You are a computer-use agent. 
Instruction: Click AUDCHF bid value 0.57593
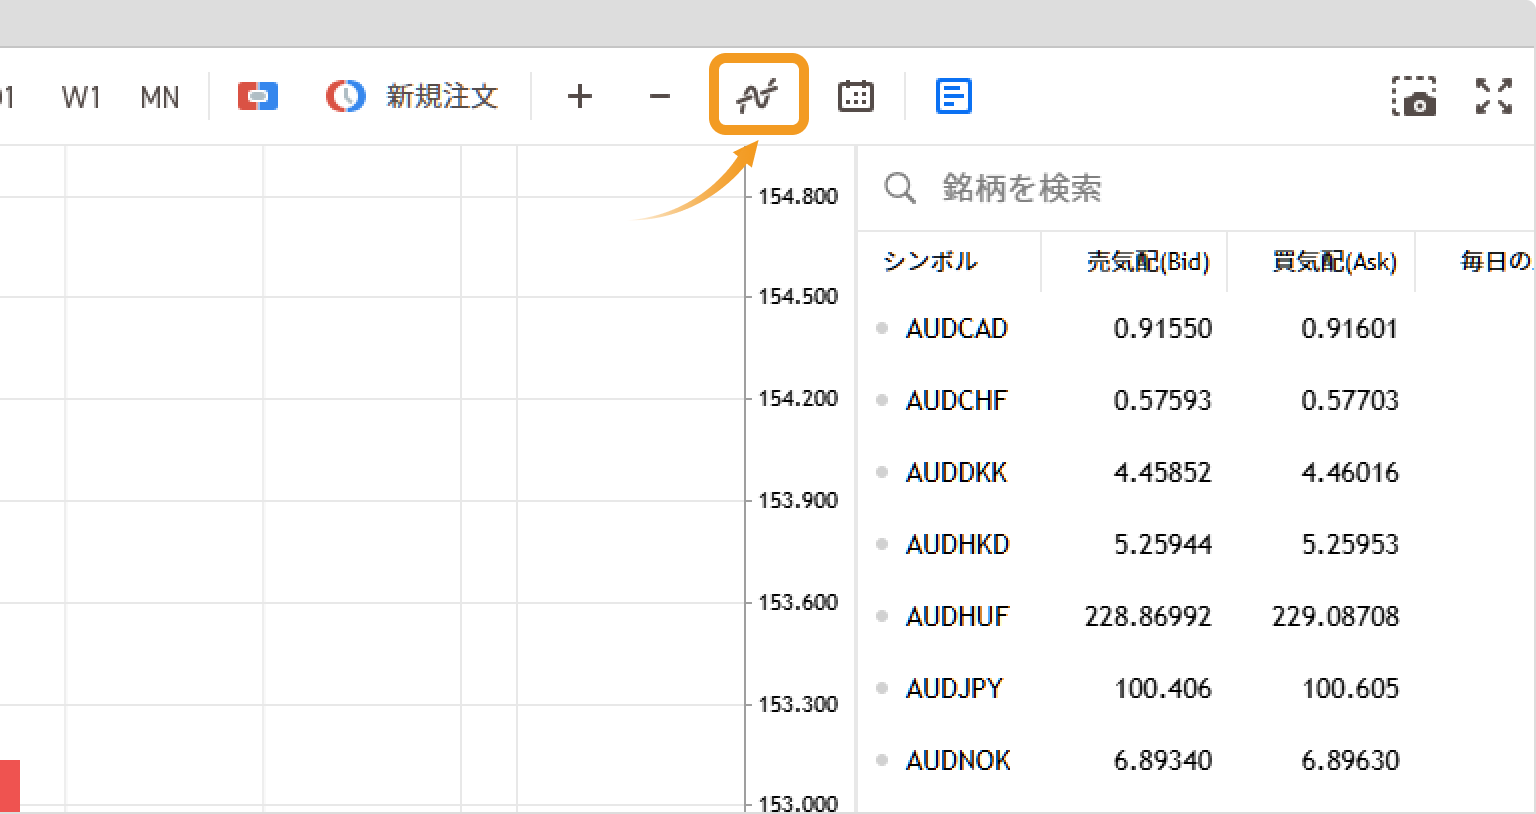click(x=1163, y=400)
